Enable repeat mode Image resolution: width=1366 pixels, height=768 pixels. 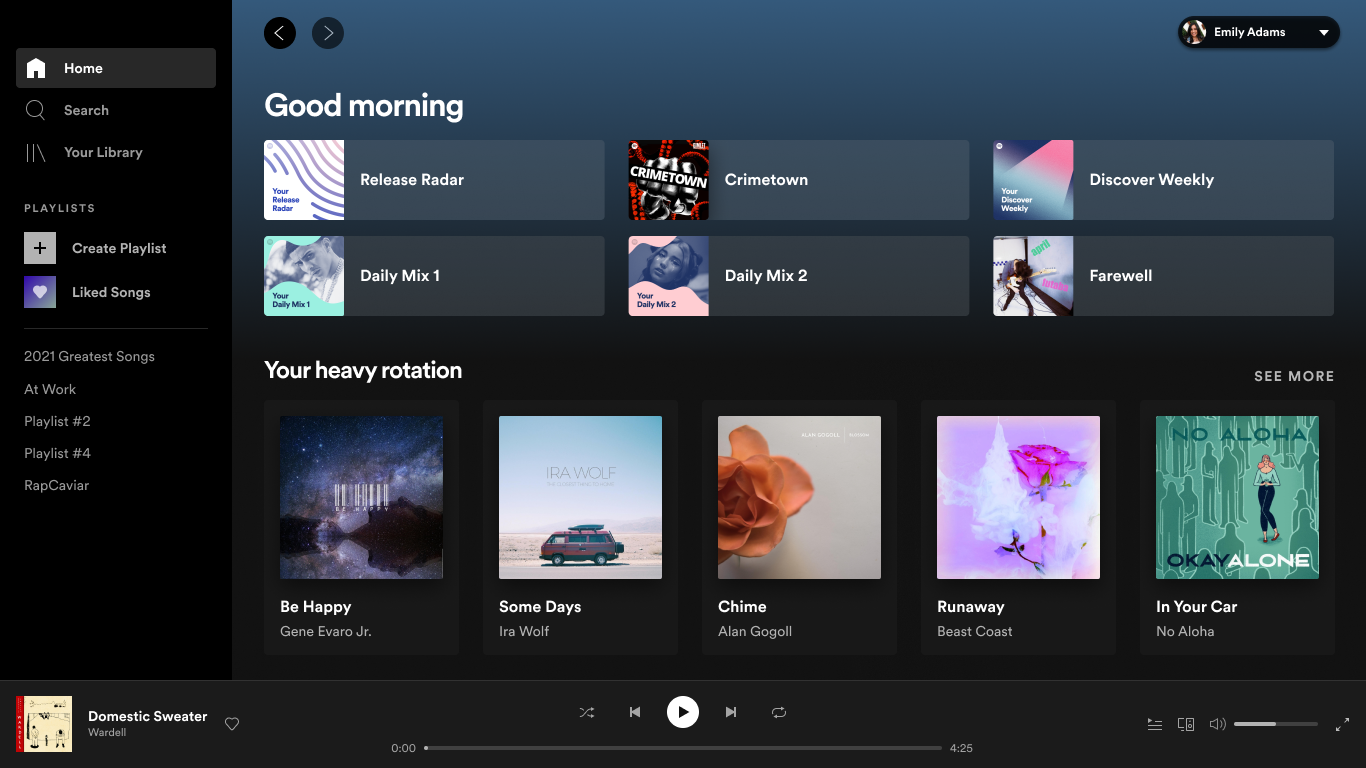779,712
